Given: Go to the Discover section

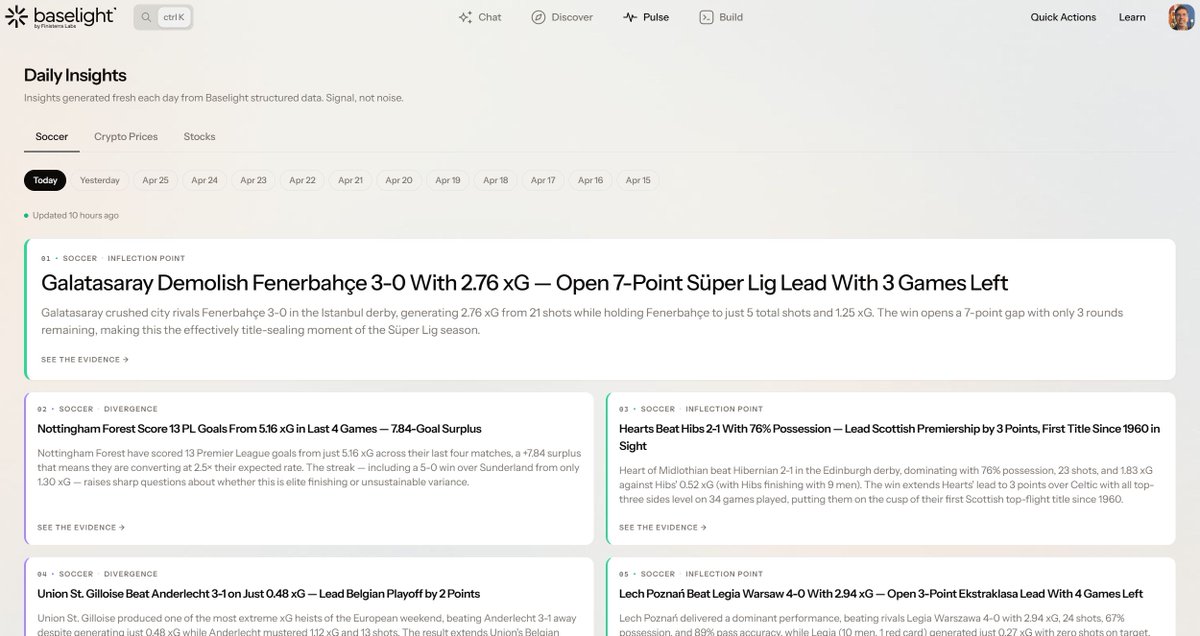Looking at the screenshot, I should pyautogui.click(x=562, y=17).
